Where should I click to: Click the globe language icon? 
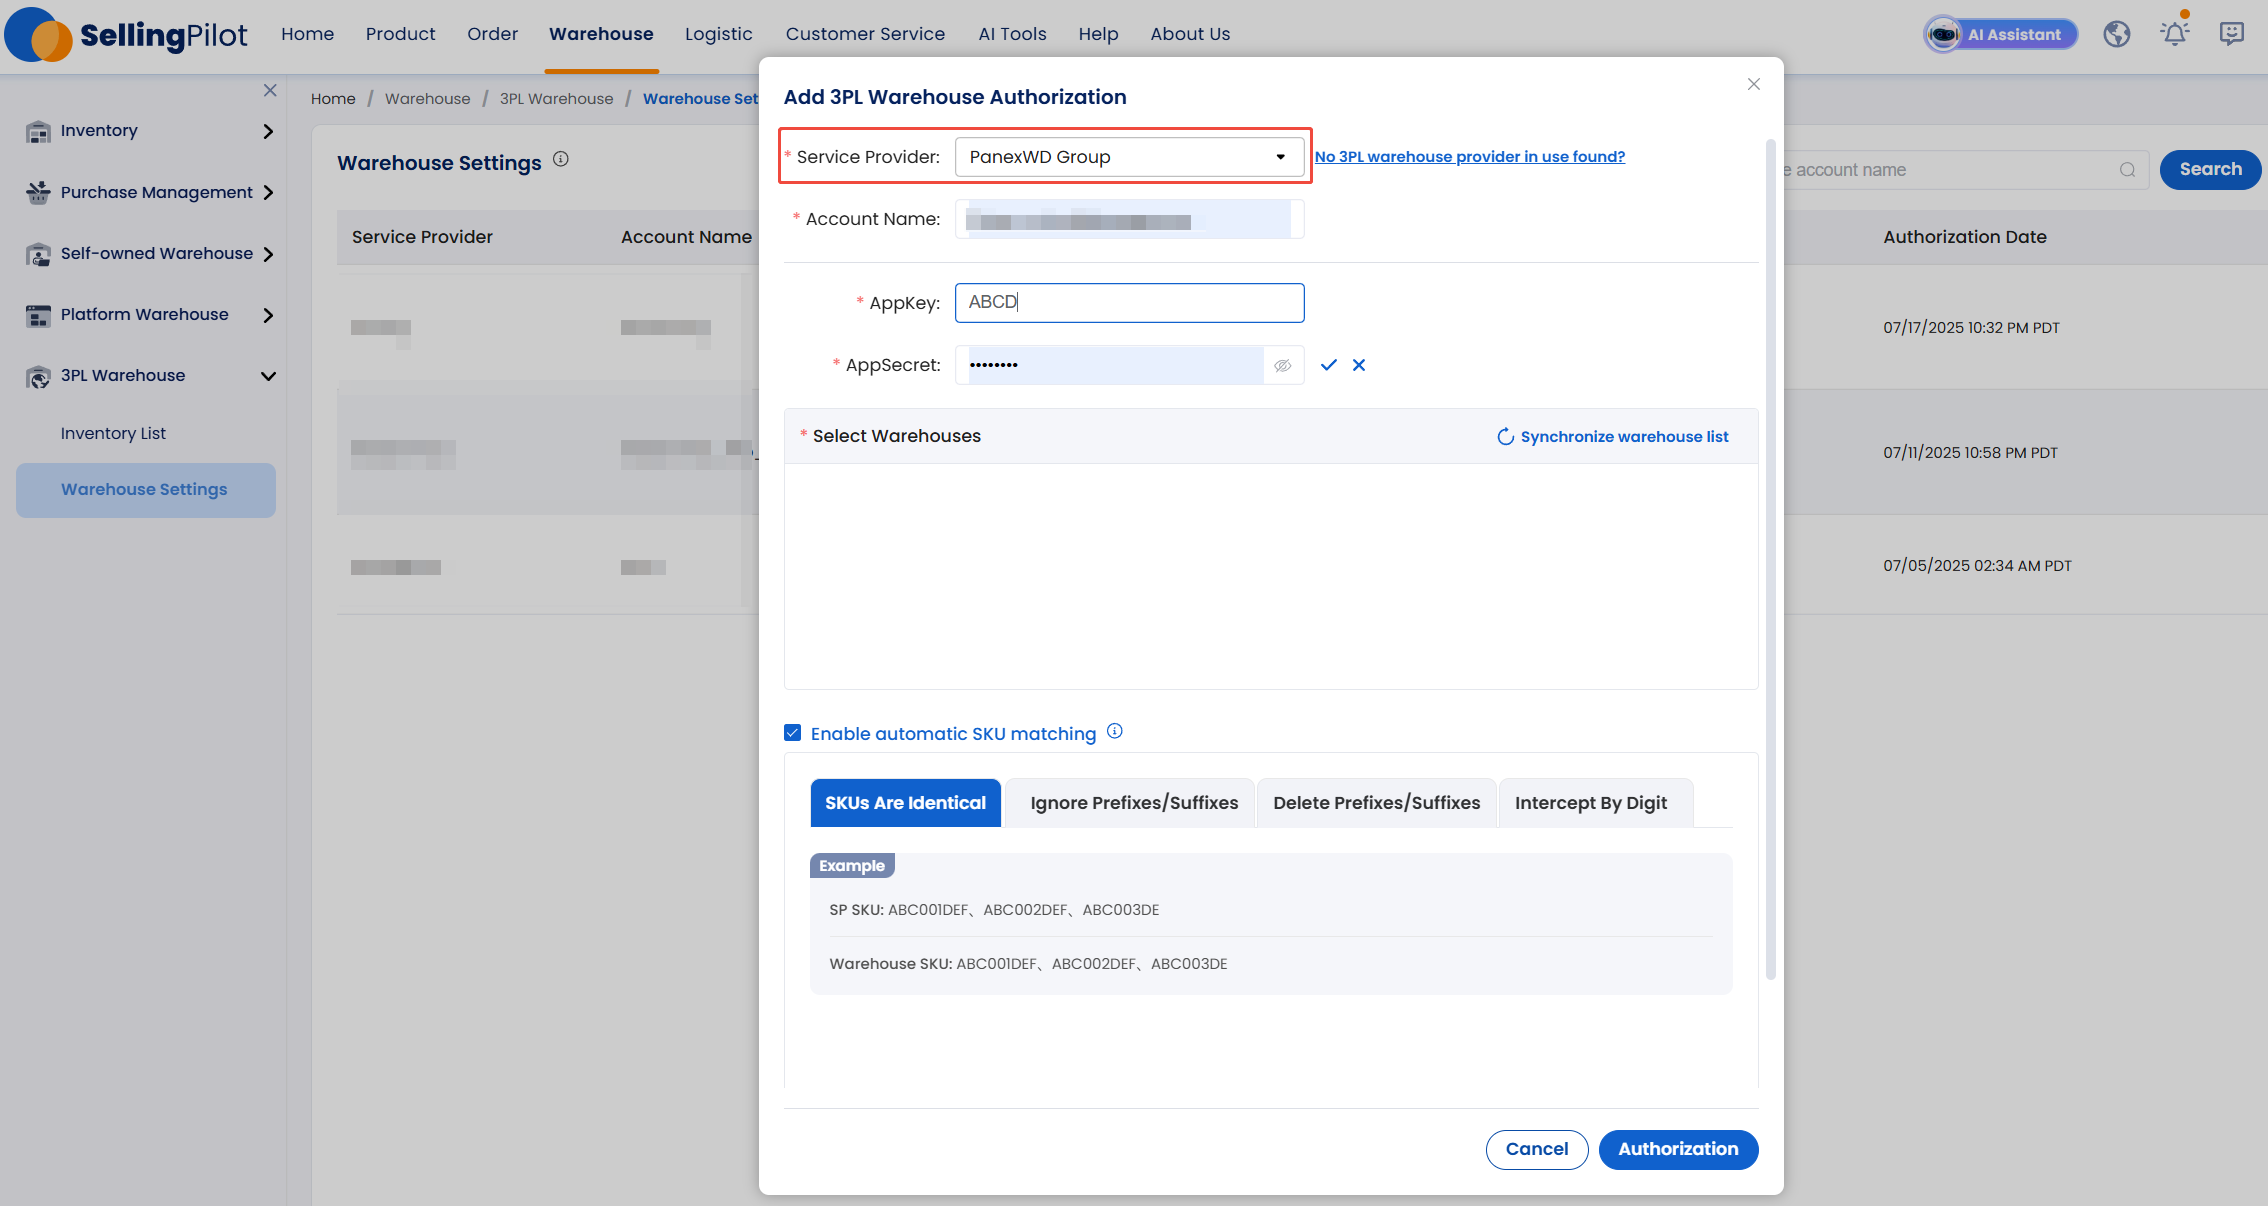2116,34
